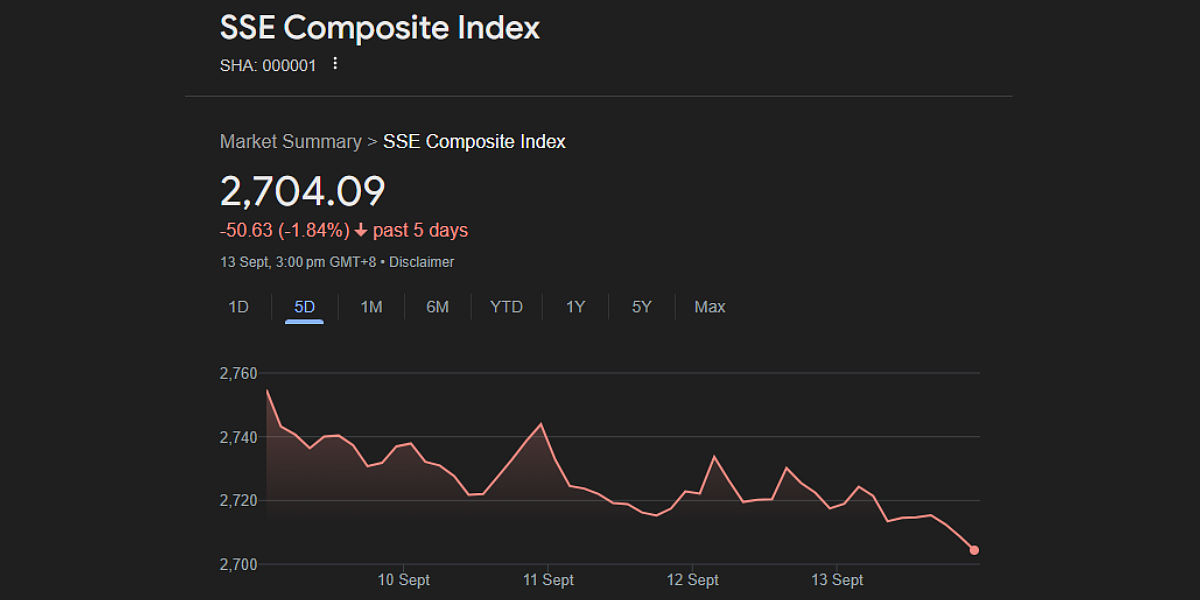Click the 2,760 y-axis label

click(x=238, y=374)
